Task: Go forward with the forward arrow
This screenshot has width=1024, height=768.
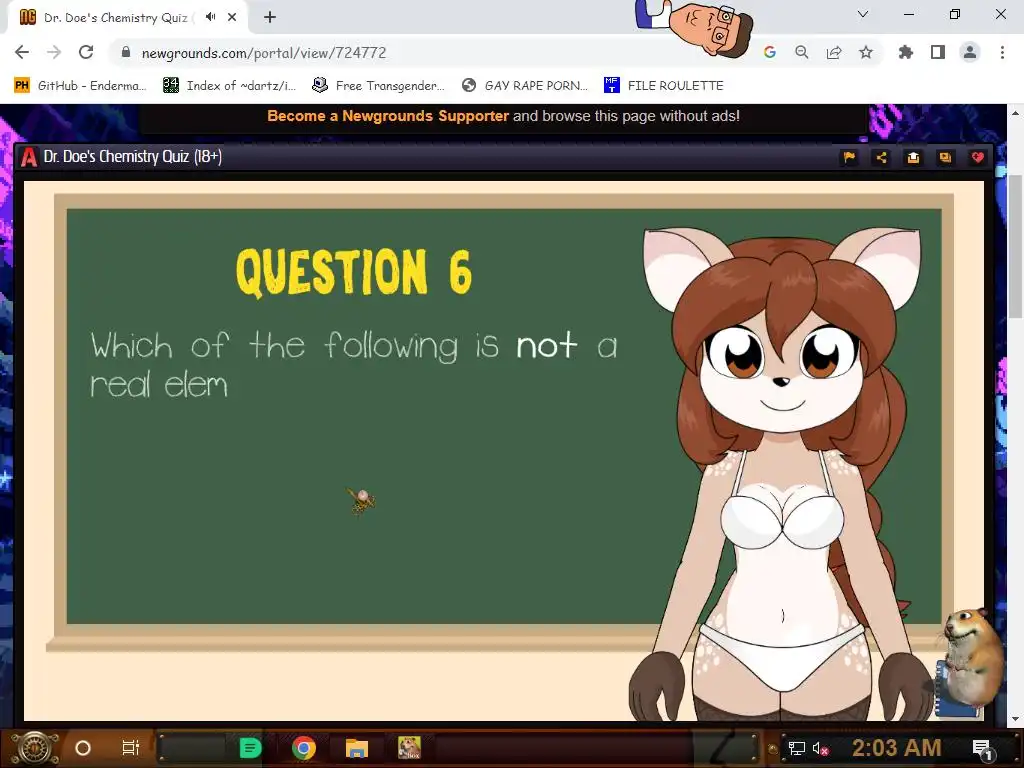Action: coord(54,52)
